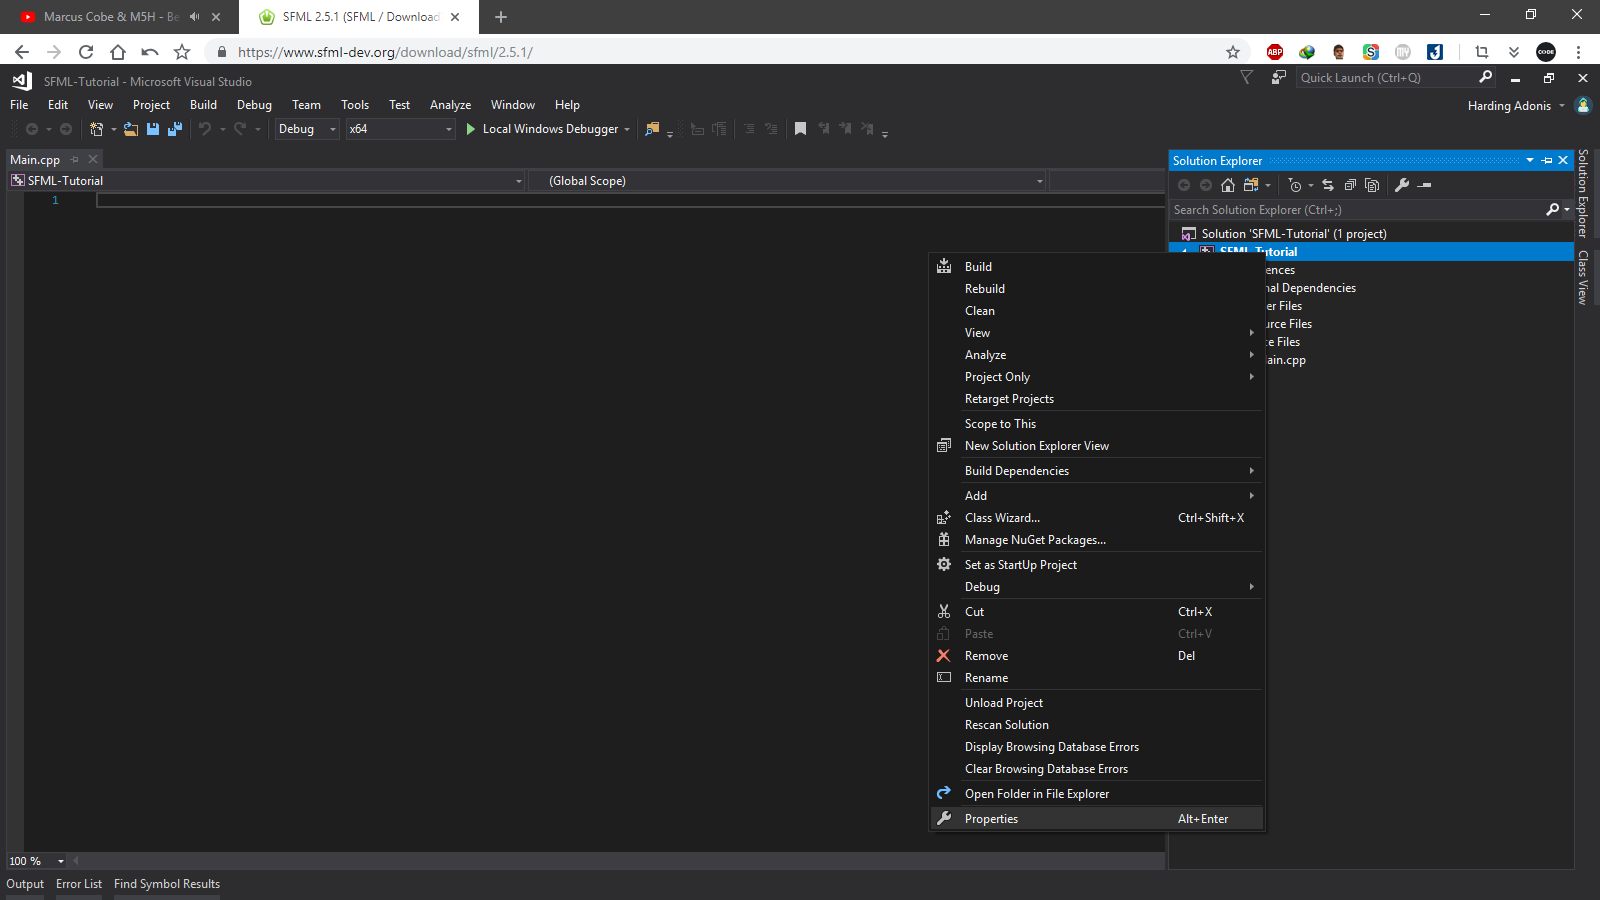Viewport: 1600px width, 900px height.
Task: Open the SFML-Tutorial project scope dropdown
Action: click(x=267, y=181)
